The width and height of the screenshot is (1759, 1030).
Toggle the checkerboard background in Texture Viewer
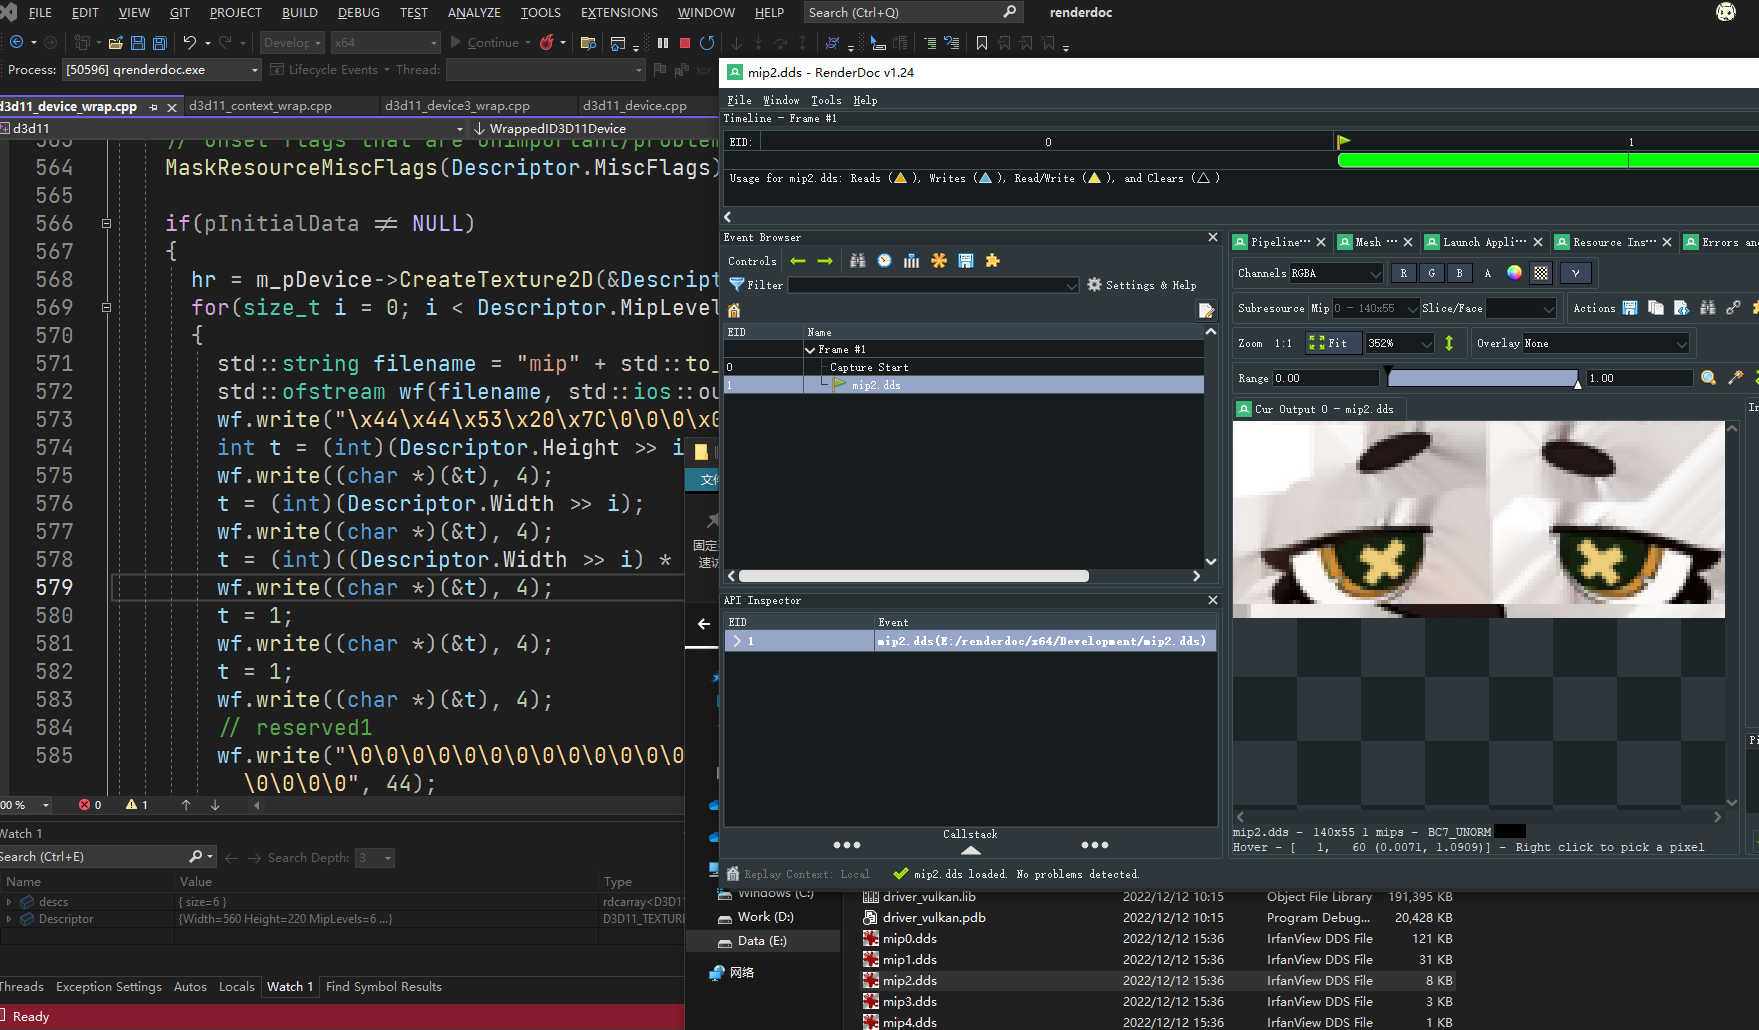[1541, 272]
